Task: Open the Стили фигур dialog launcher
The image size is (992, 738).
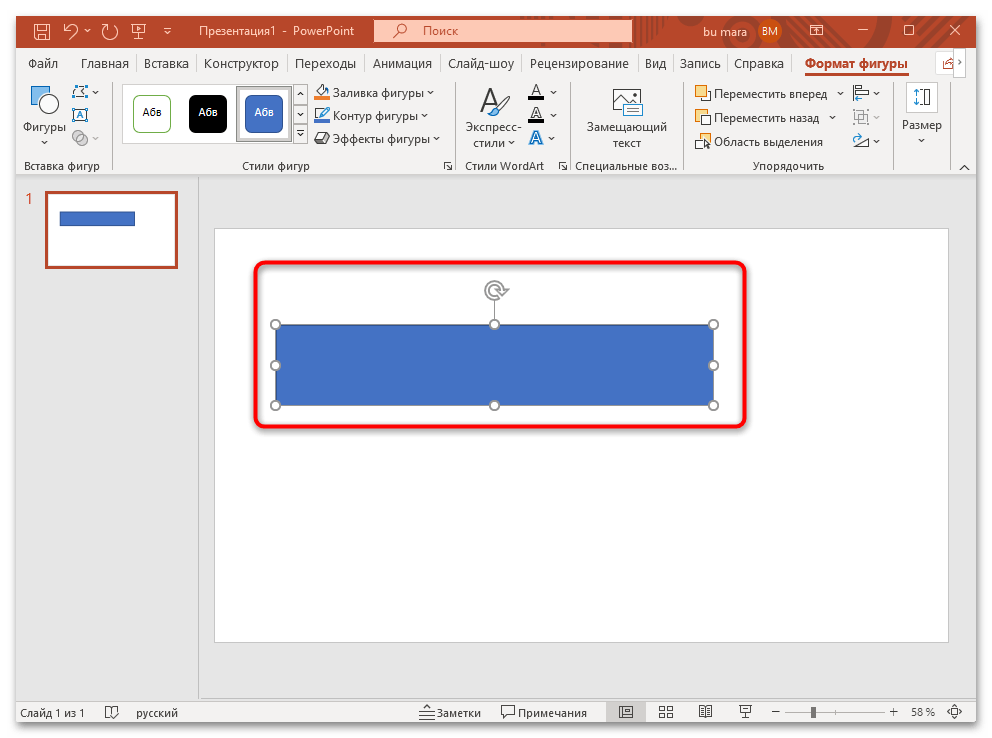Action: [447, 166]
